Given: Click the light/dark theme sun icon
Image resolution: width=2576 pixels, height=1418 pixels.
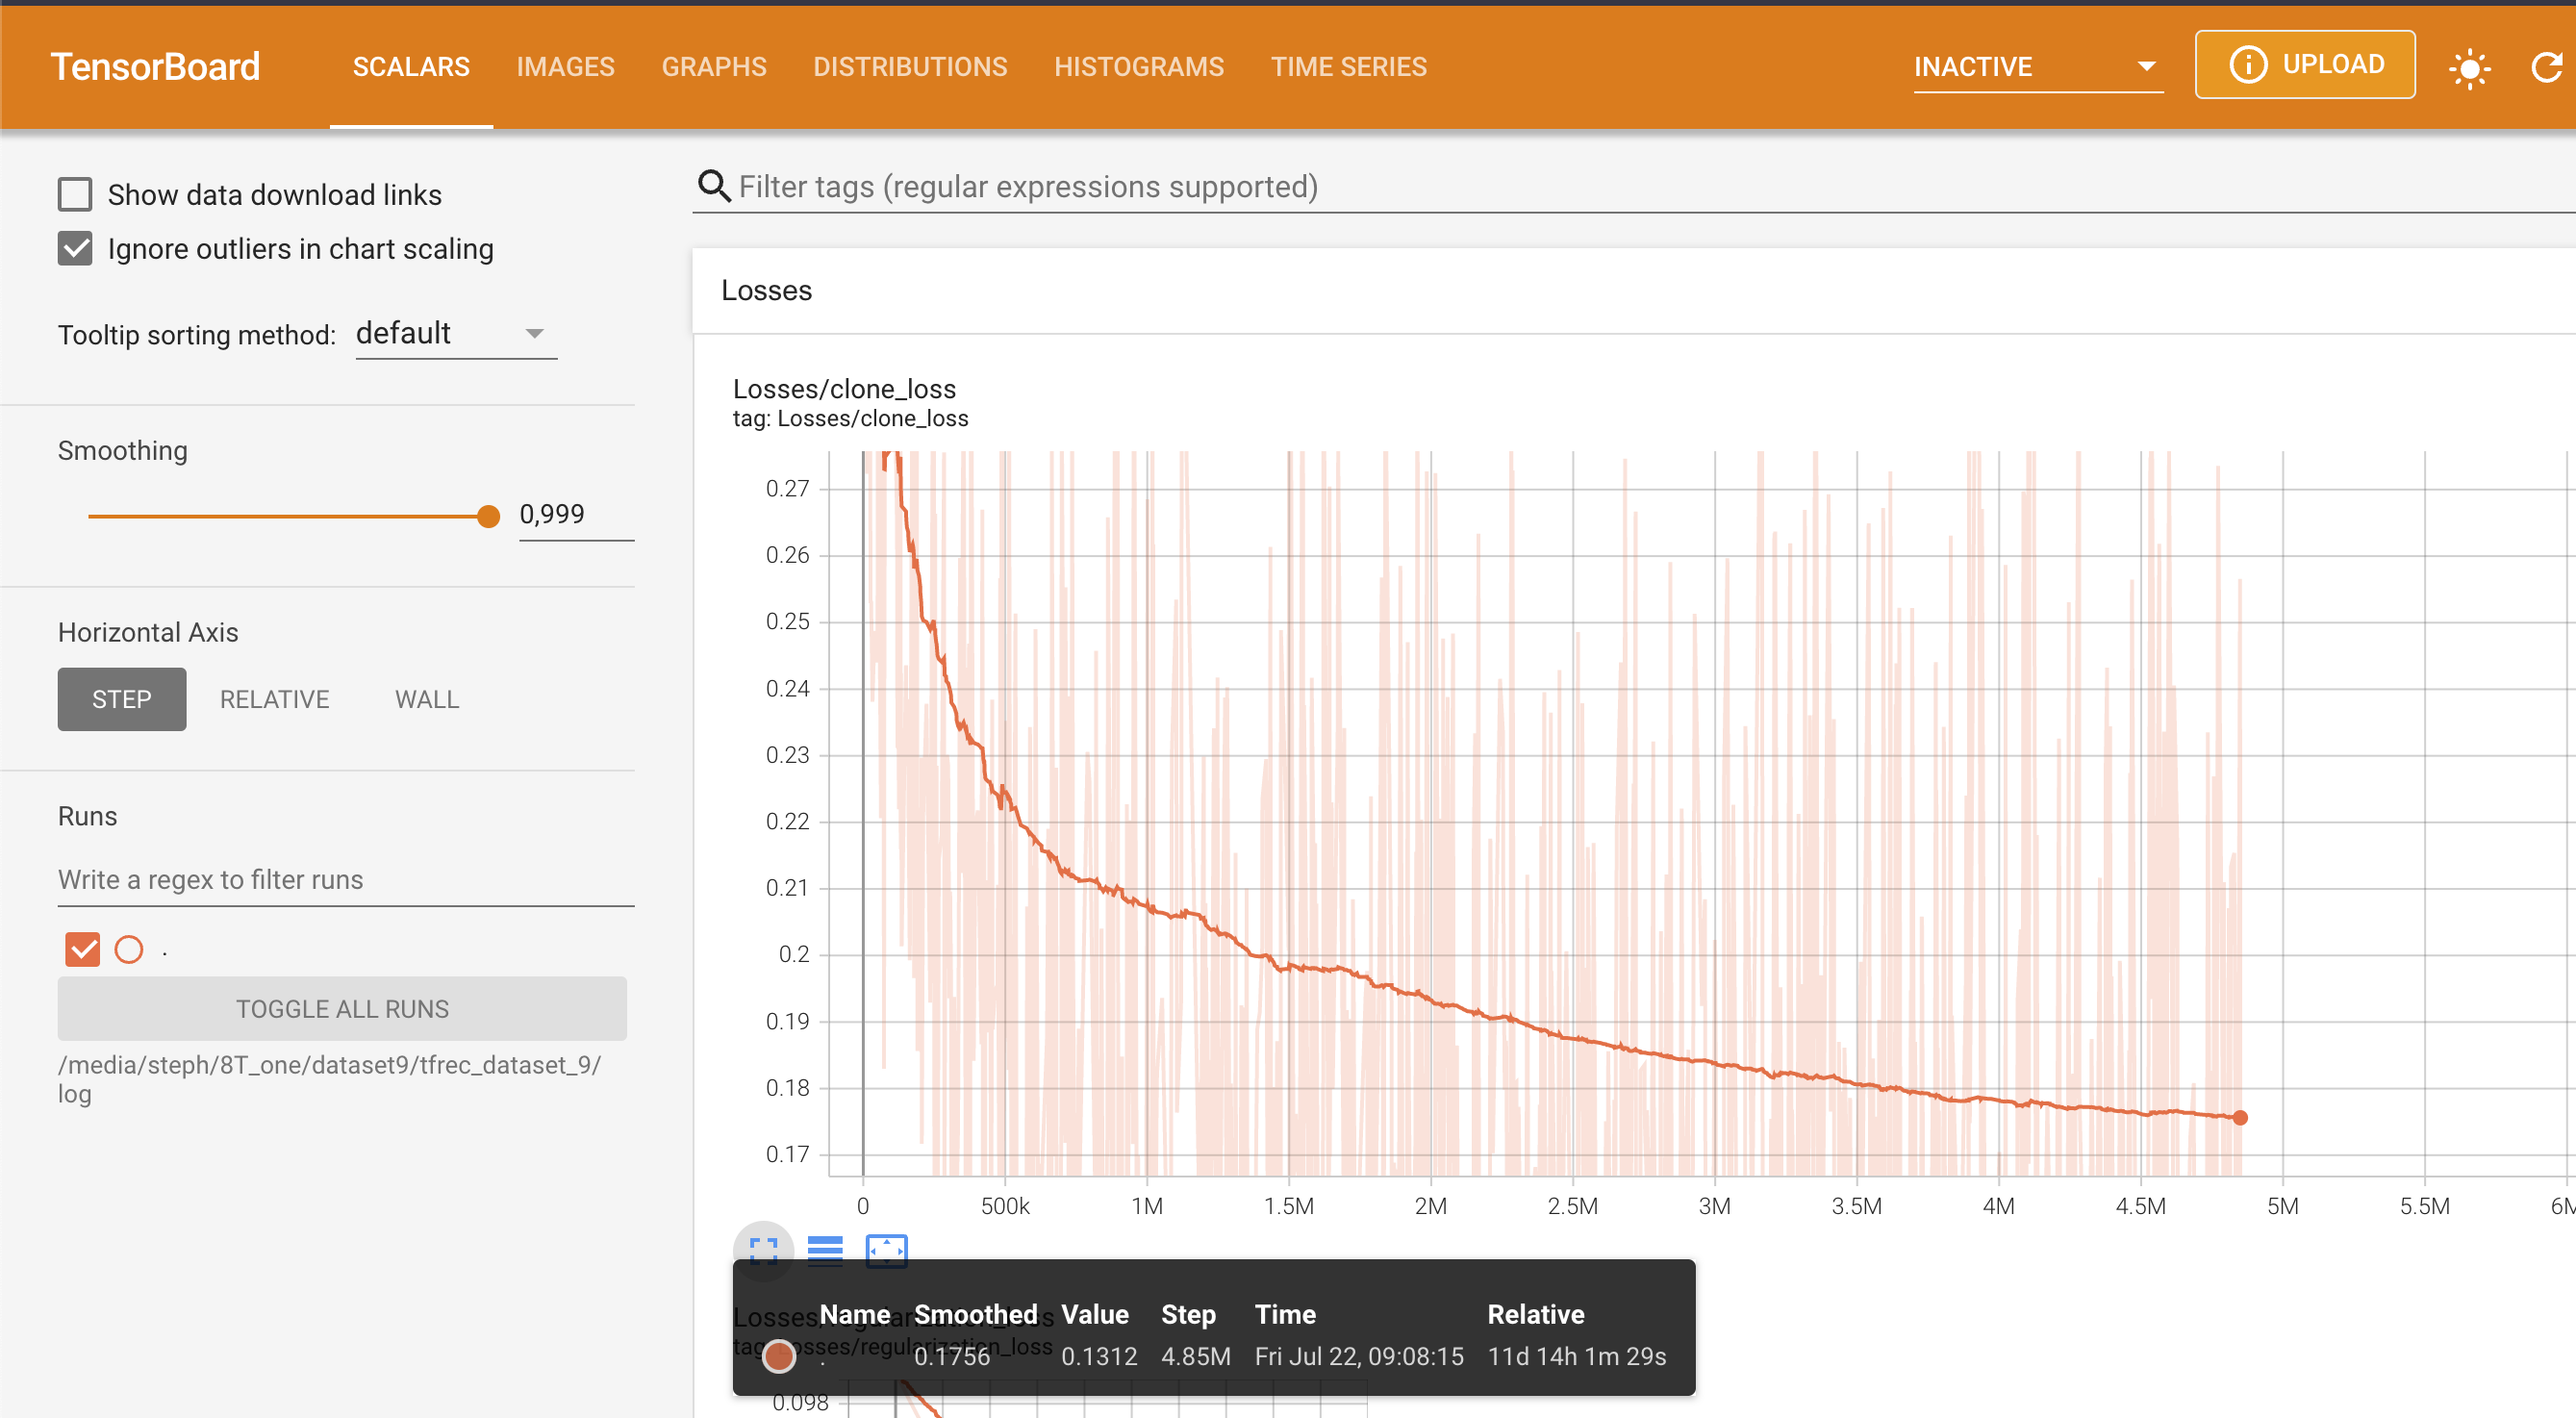Looking at the screenshot, I should click(2469, 68).
